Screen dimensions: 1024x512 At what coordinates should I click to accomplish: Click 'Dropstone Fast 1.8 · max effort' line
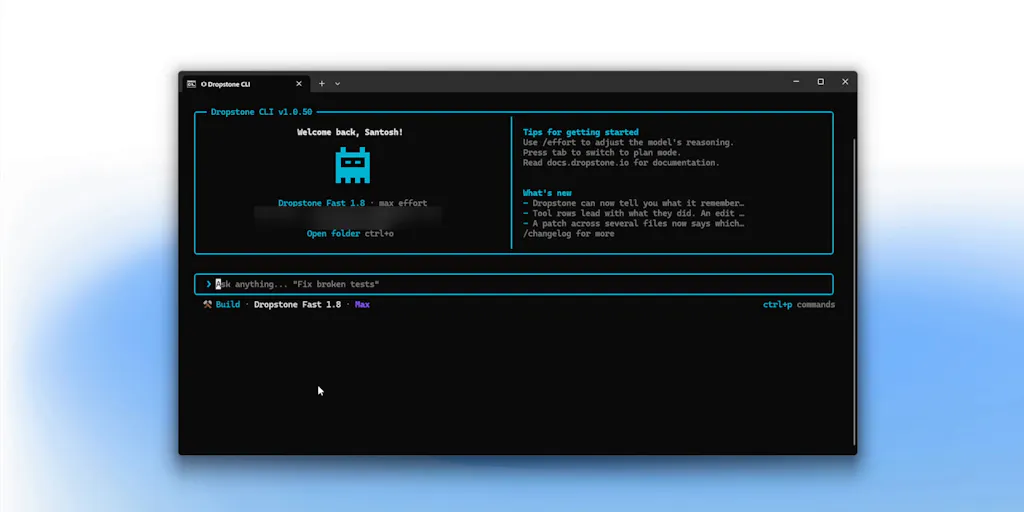coord(353,203)
